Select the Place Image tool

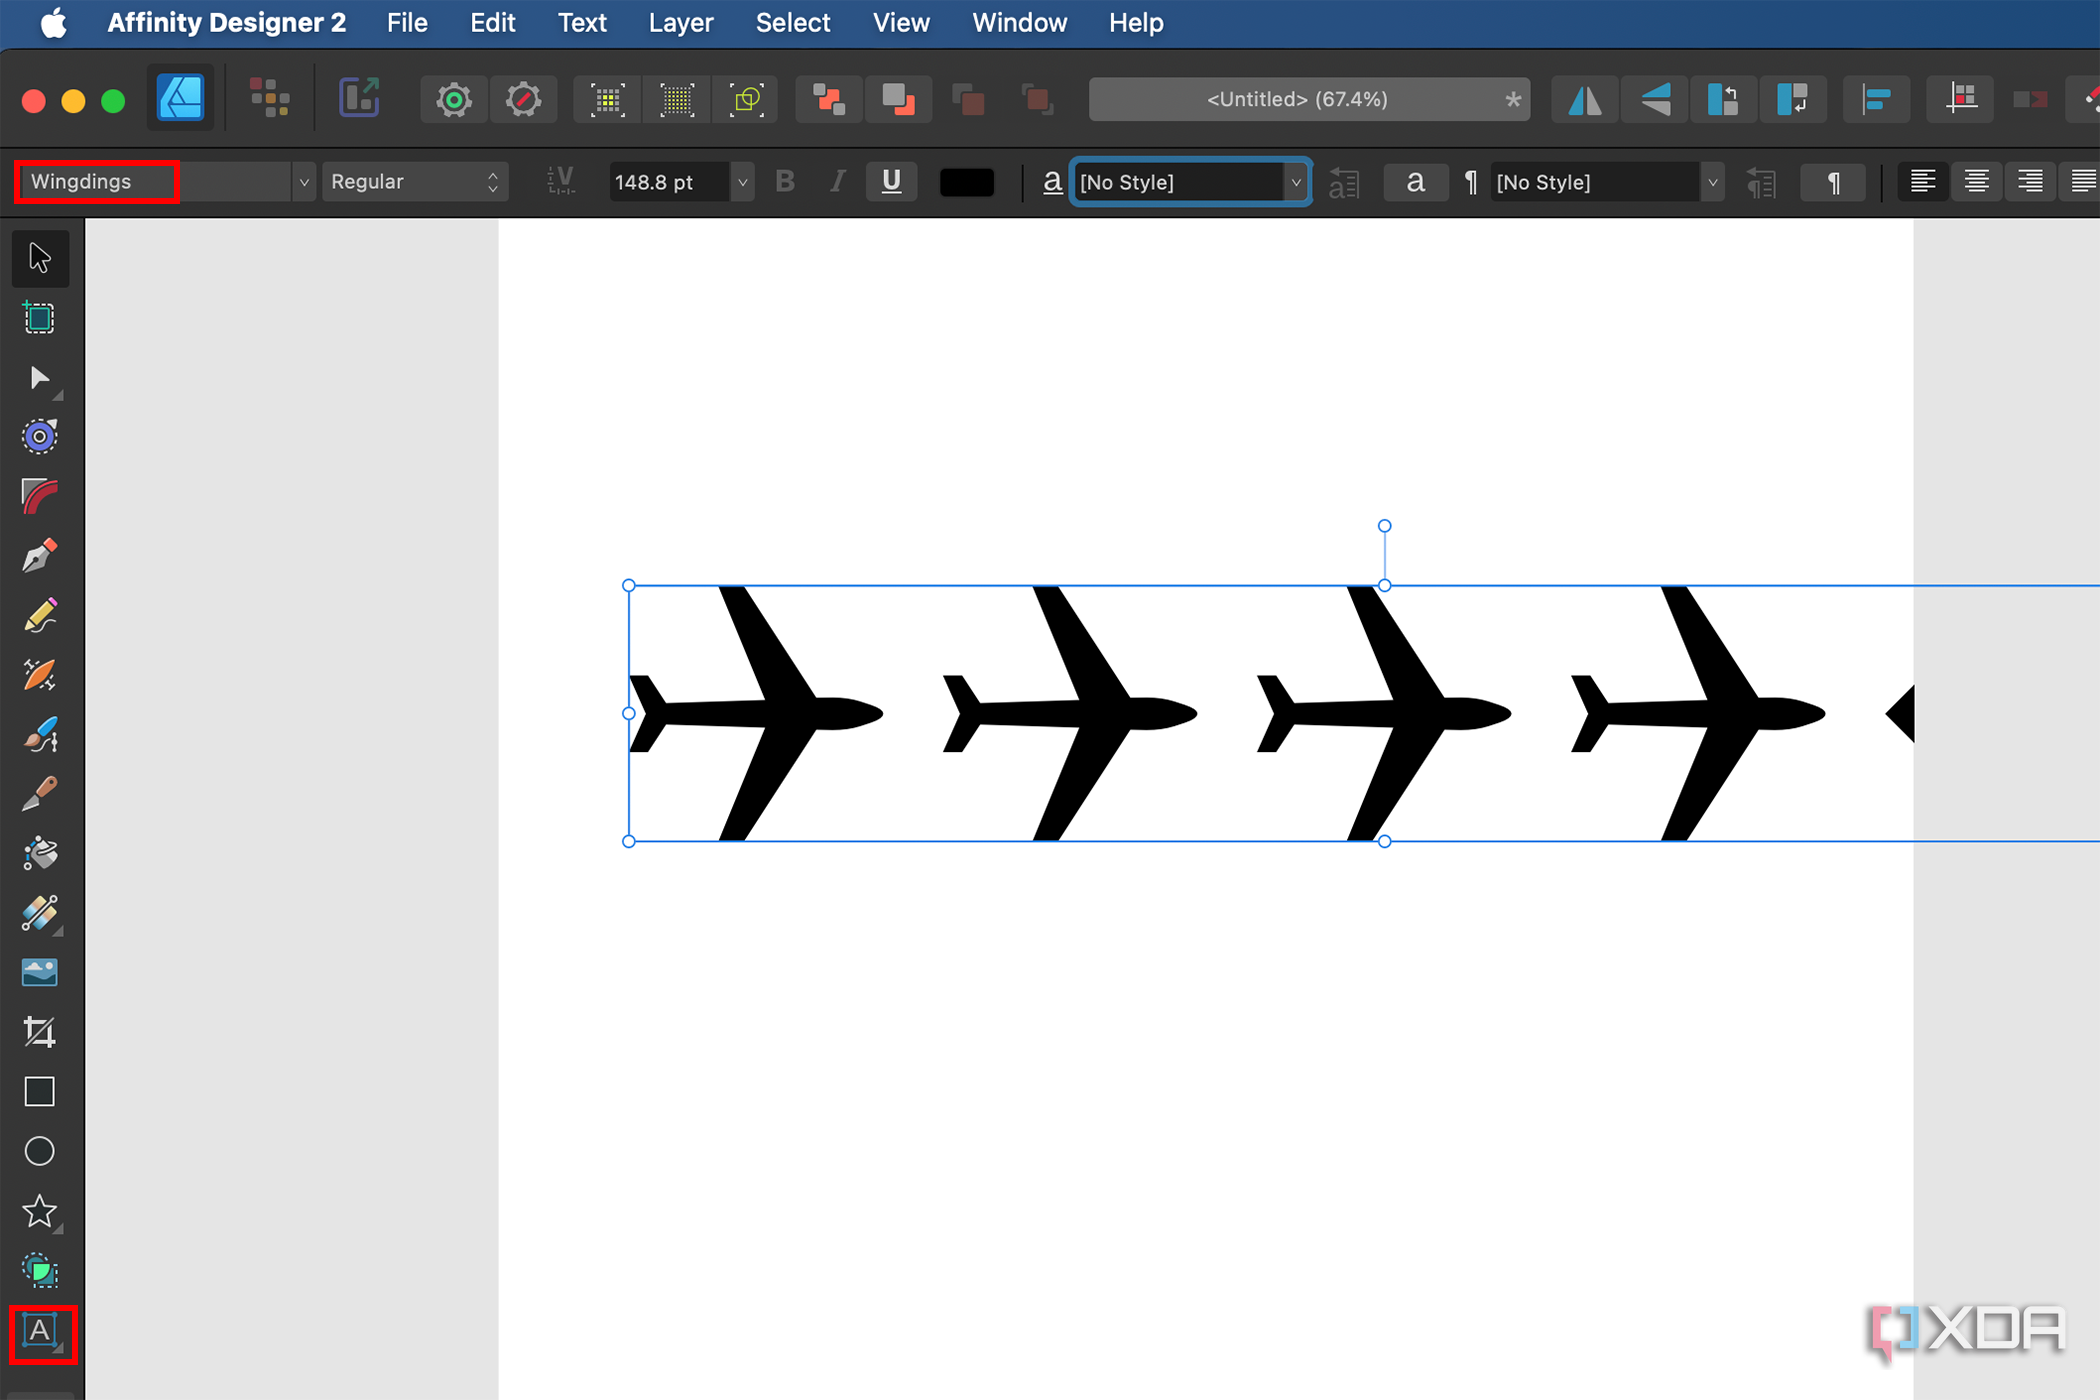click(x=40, y=972)
